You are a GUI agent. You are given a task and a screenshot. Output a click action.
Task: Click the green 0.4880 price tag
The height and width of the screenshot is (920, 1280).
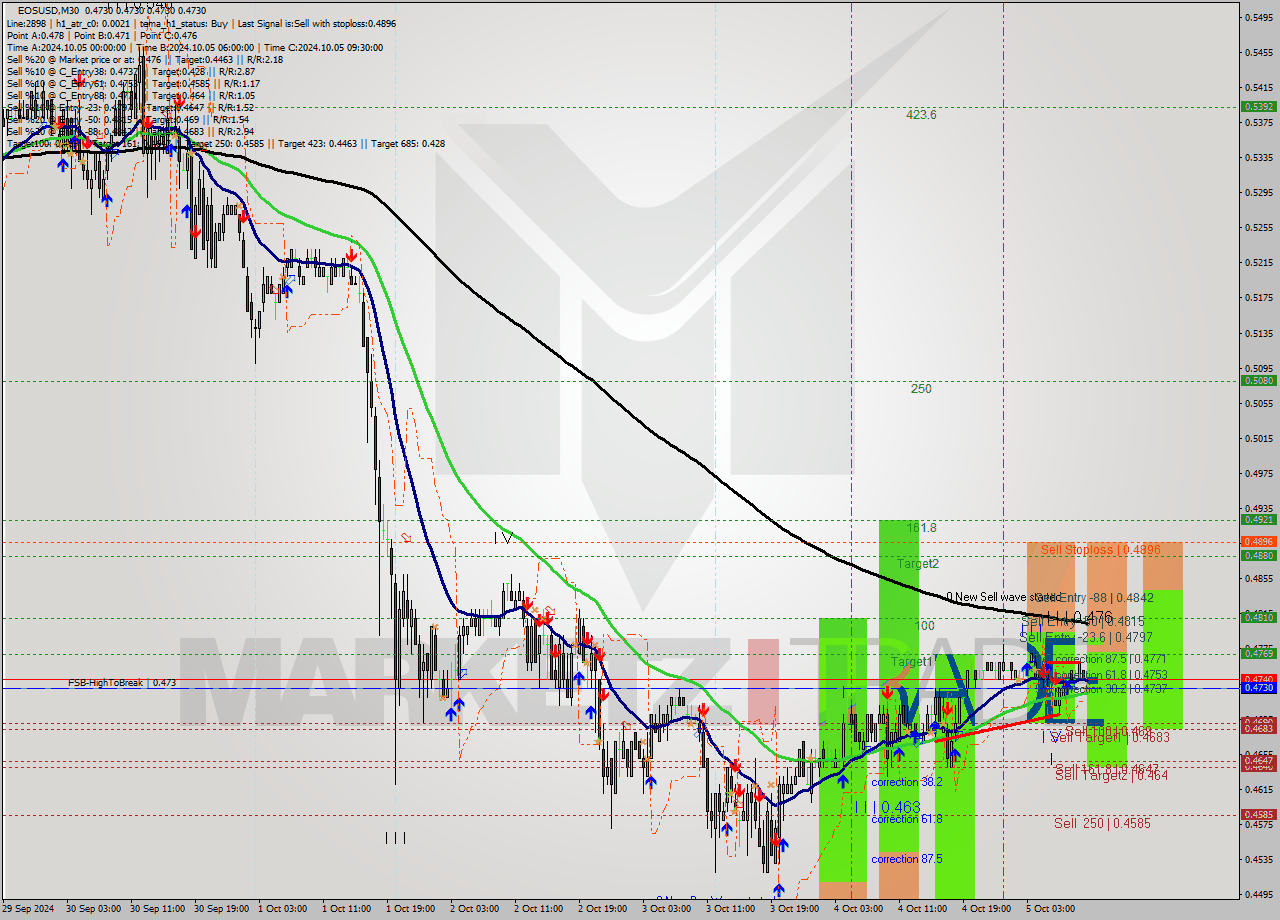(1258, 555)
